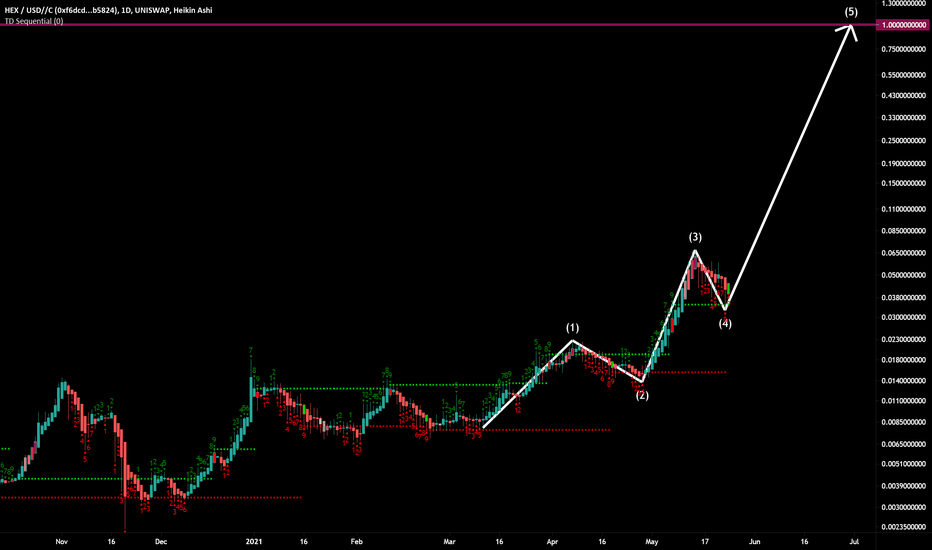Click the 0.7500000000 price axis label

(x=903, y=49)
